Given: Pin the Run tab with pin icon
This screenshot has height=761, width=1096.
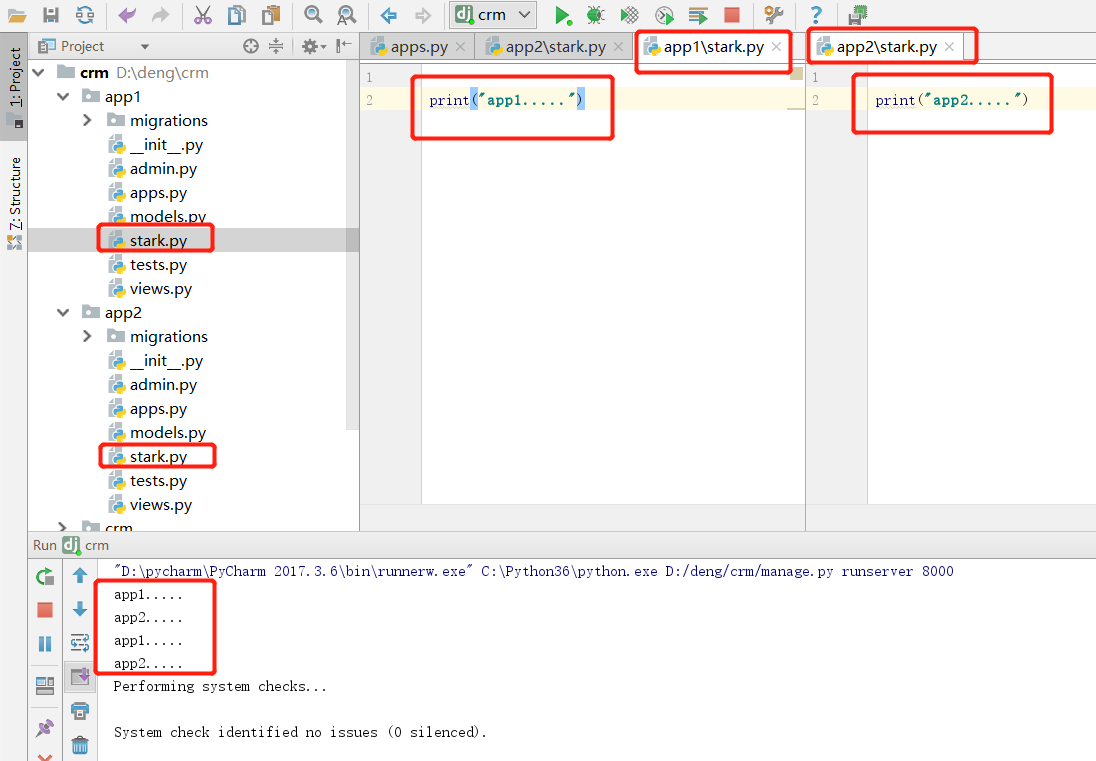Looking at the screenshot, I should pos(45,727).
